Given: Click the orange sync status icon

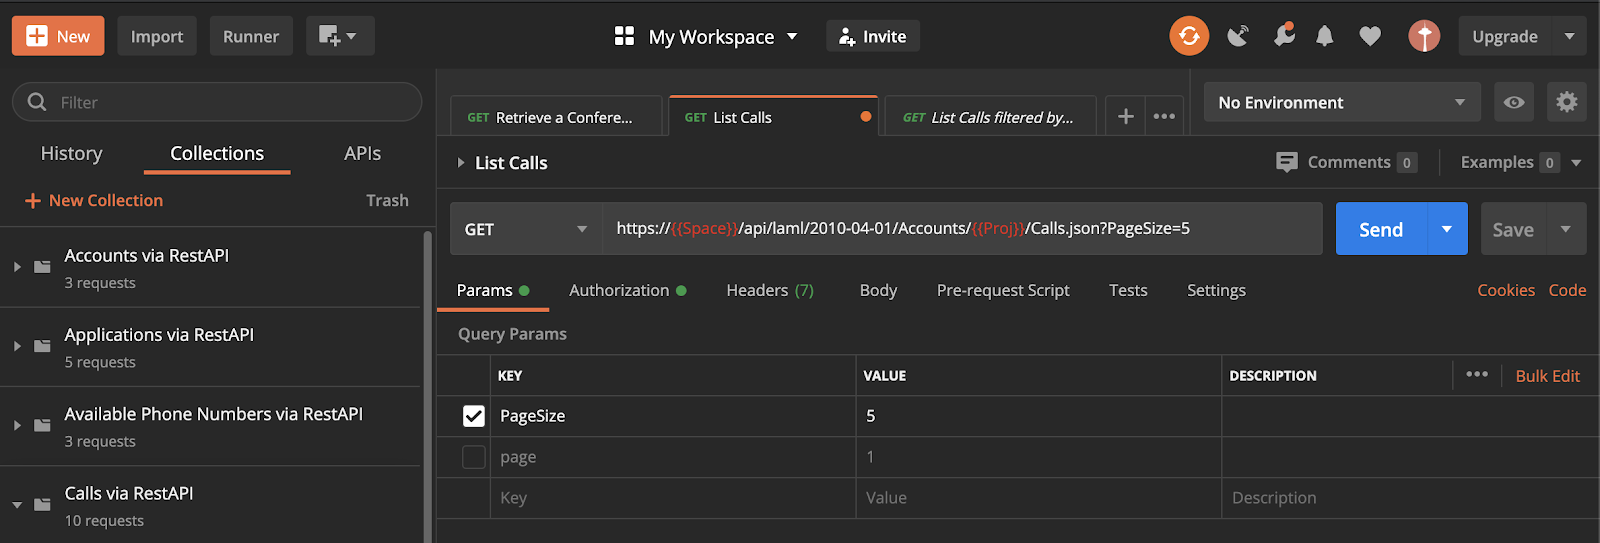Looking at the screenshot, I should point(1189,36).
